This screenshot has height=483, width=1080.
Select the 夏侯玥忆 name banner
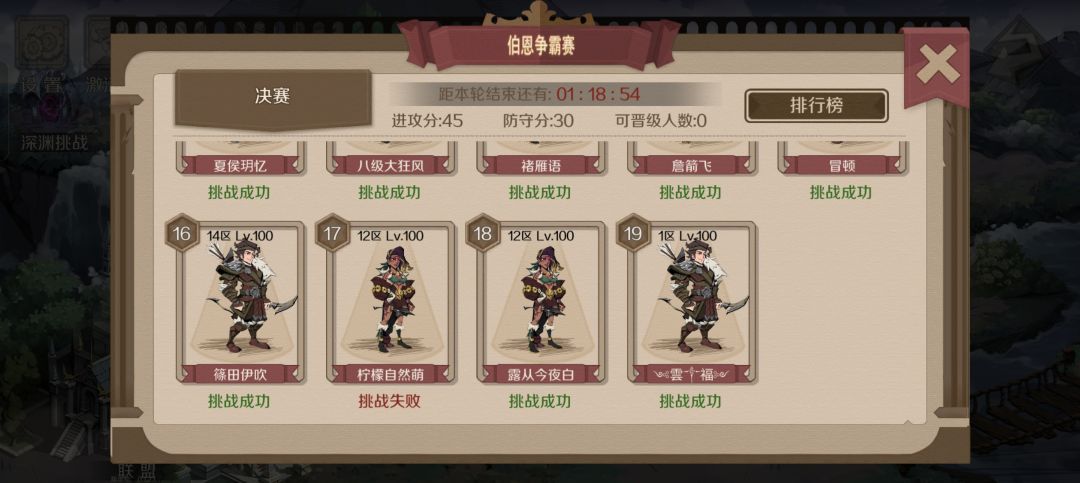pos(240,165)
